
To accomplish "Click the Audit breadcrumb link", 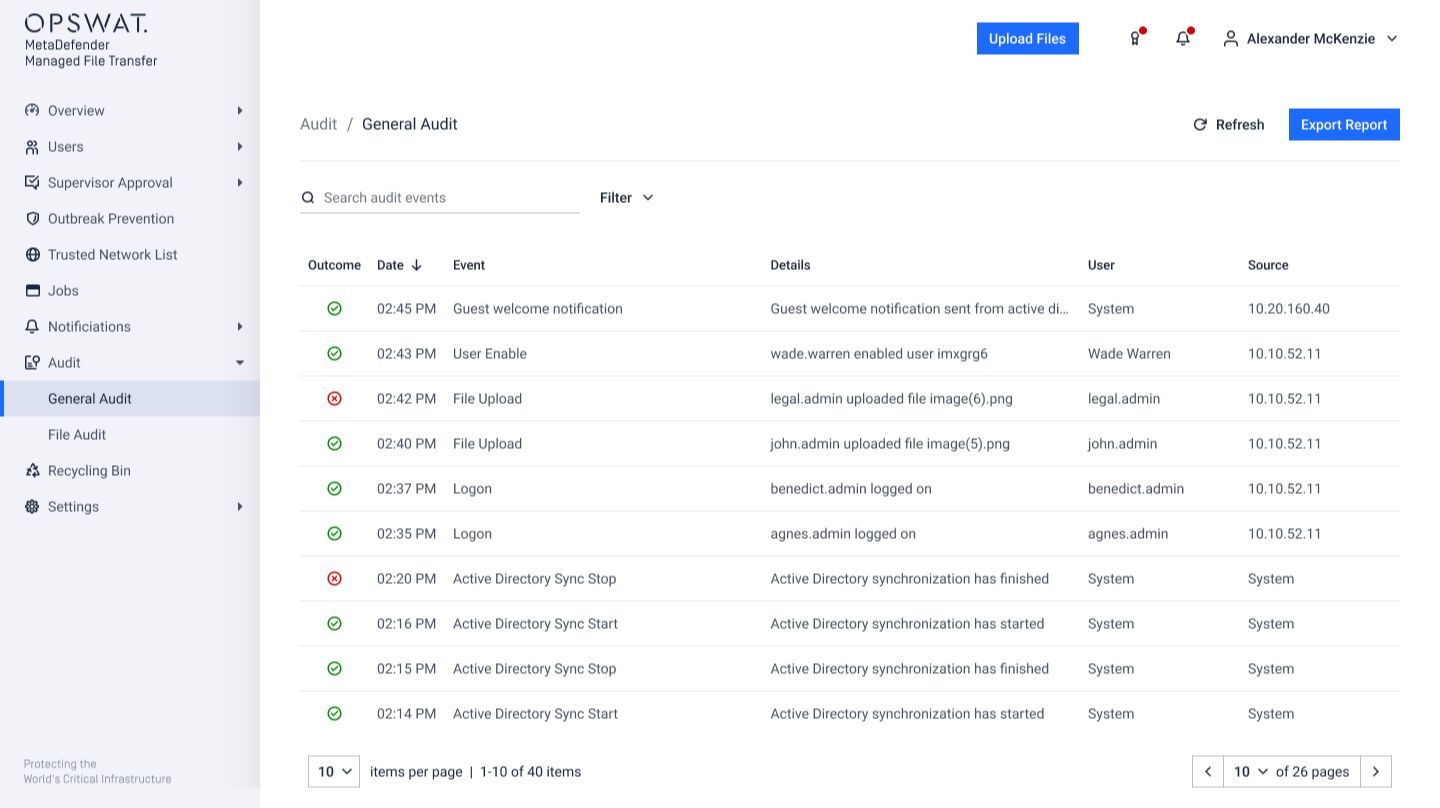I will pos(318,124).
